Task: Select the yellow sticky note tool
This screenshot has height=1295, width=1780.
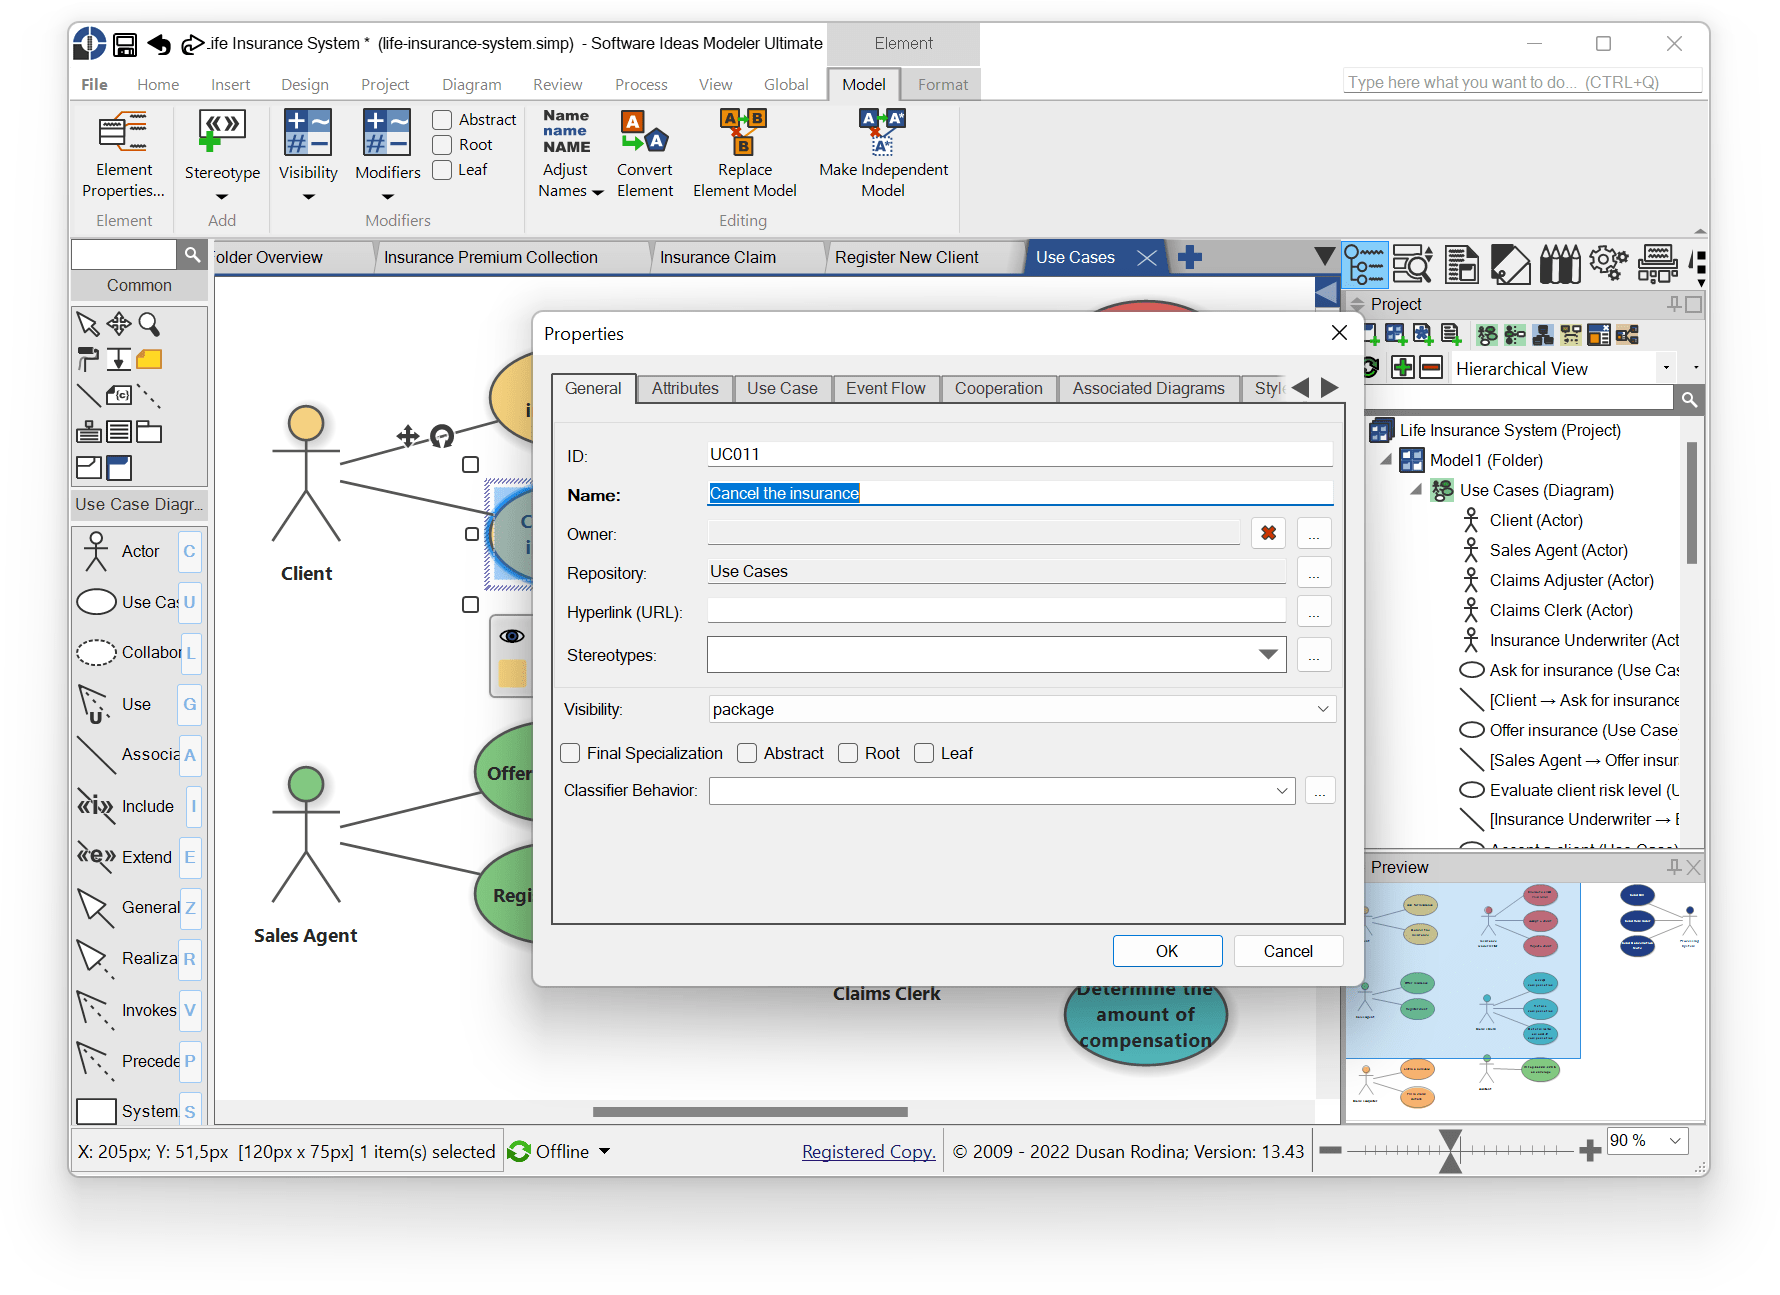Action: 149,358
